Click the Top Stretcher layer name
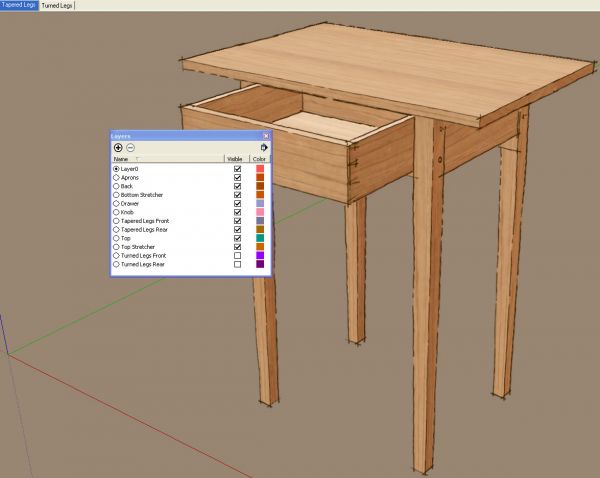 click(x=138, y=247)
